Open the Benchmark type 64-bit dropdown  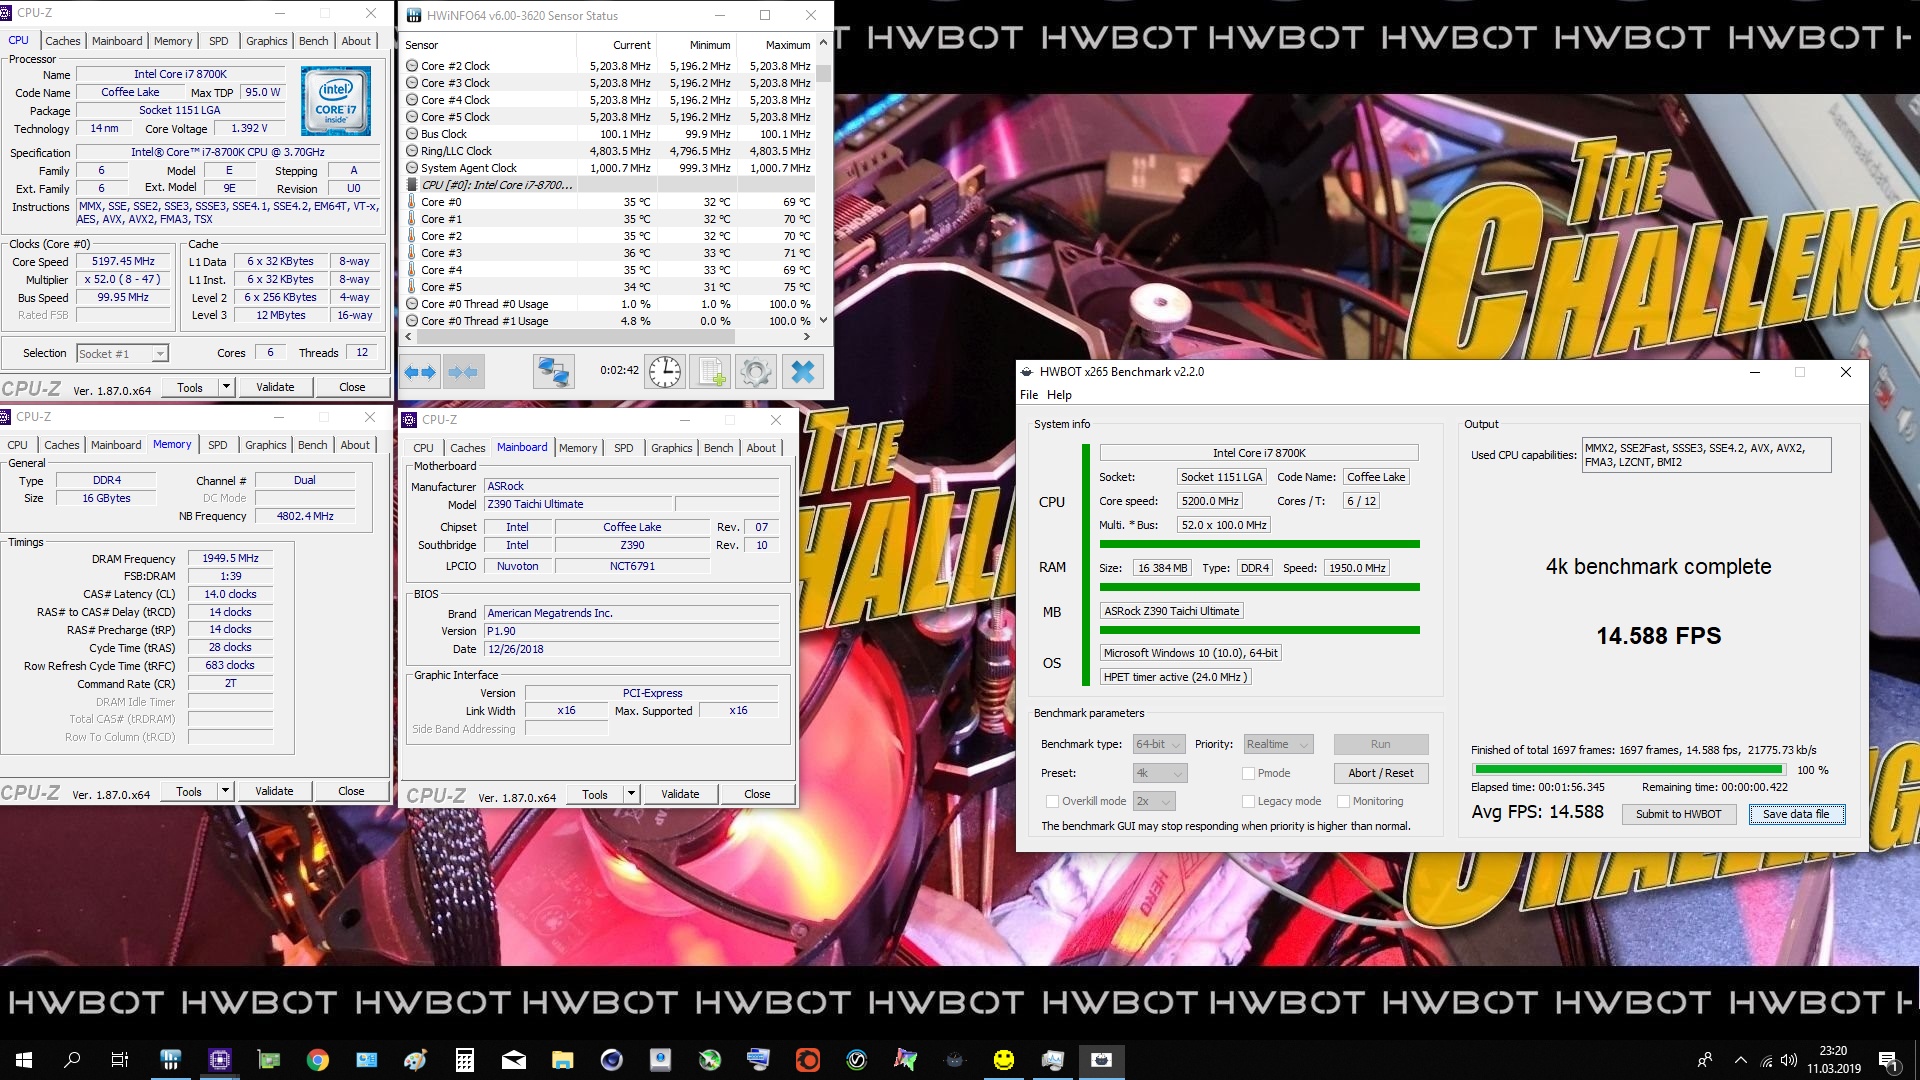pos(1159,744)
